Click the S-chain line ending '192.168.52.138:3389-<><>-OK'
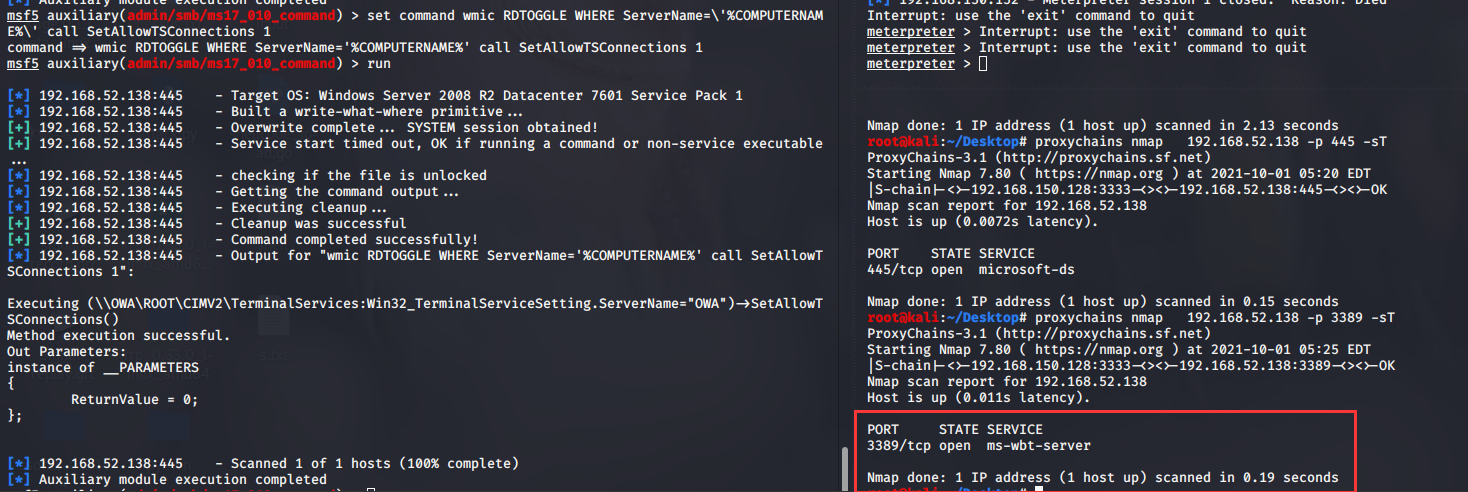The width and height of the screenshot is (1468, 492). pyautogui.click(x=1131, y=366)
